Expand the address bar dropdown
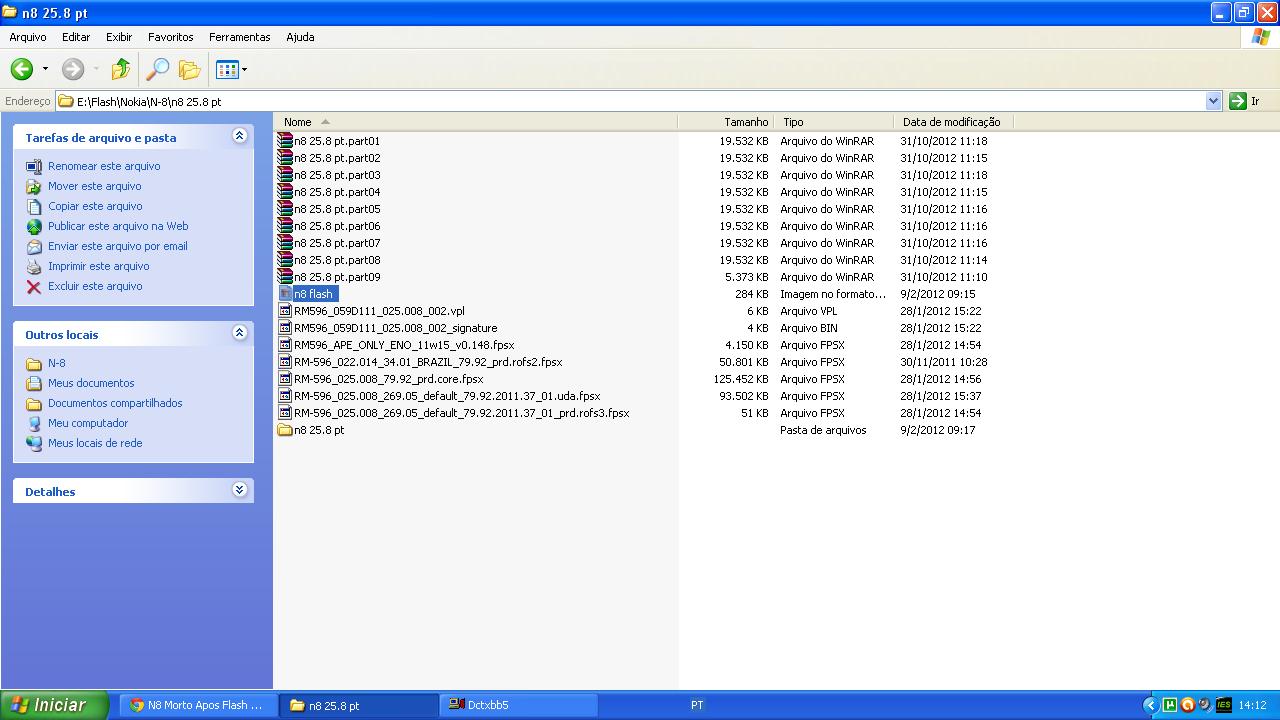The image size is (1280, 720). click(x=1213, y=101)
